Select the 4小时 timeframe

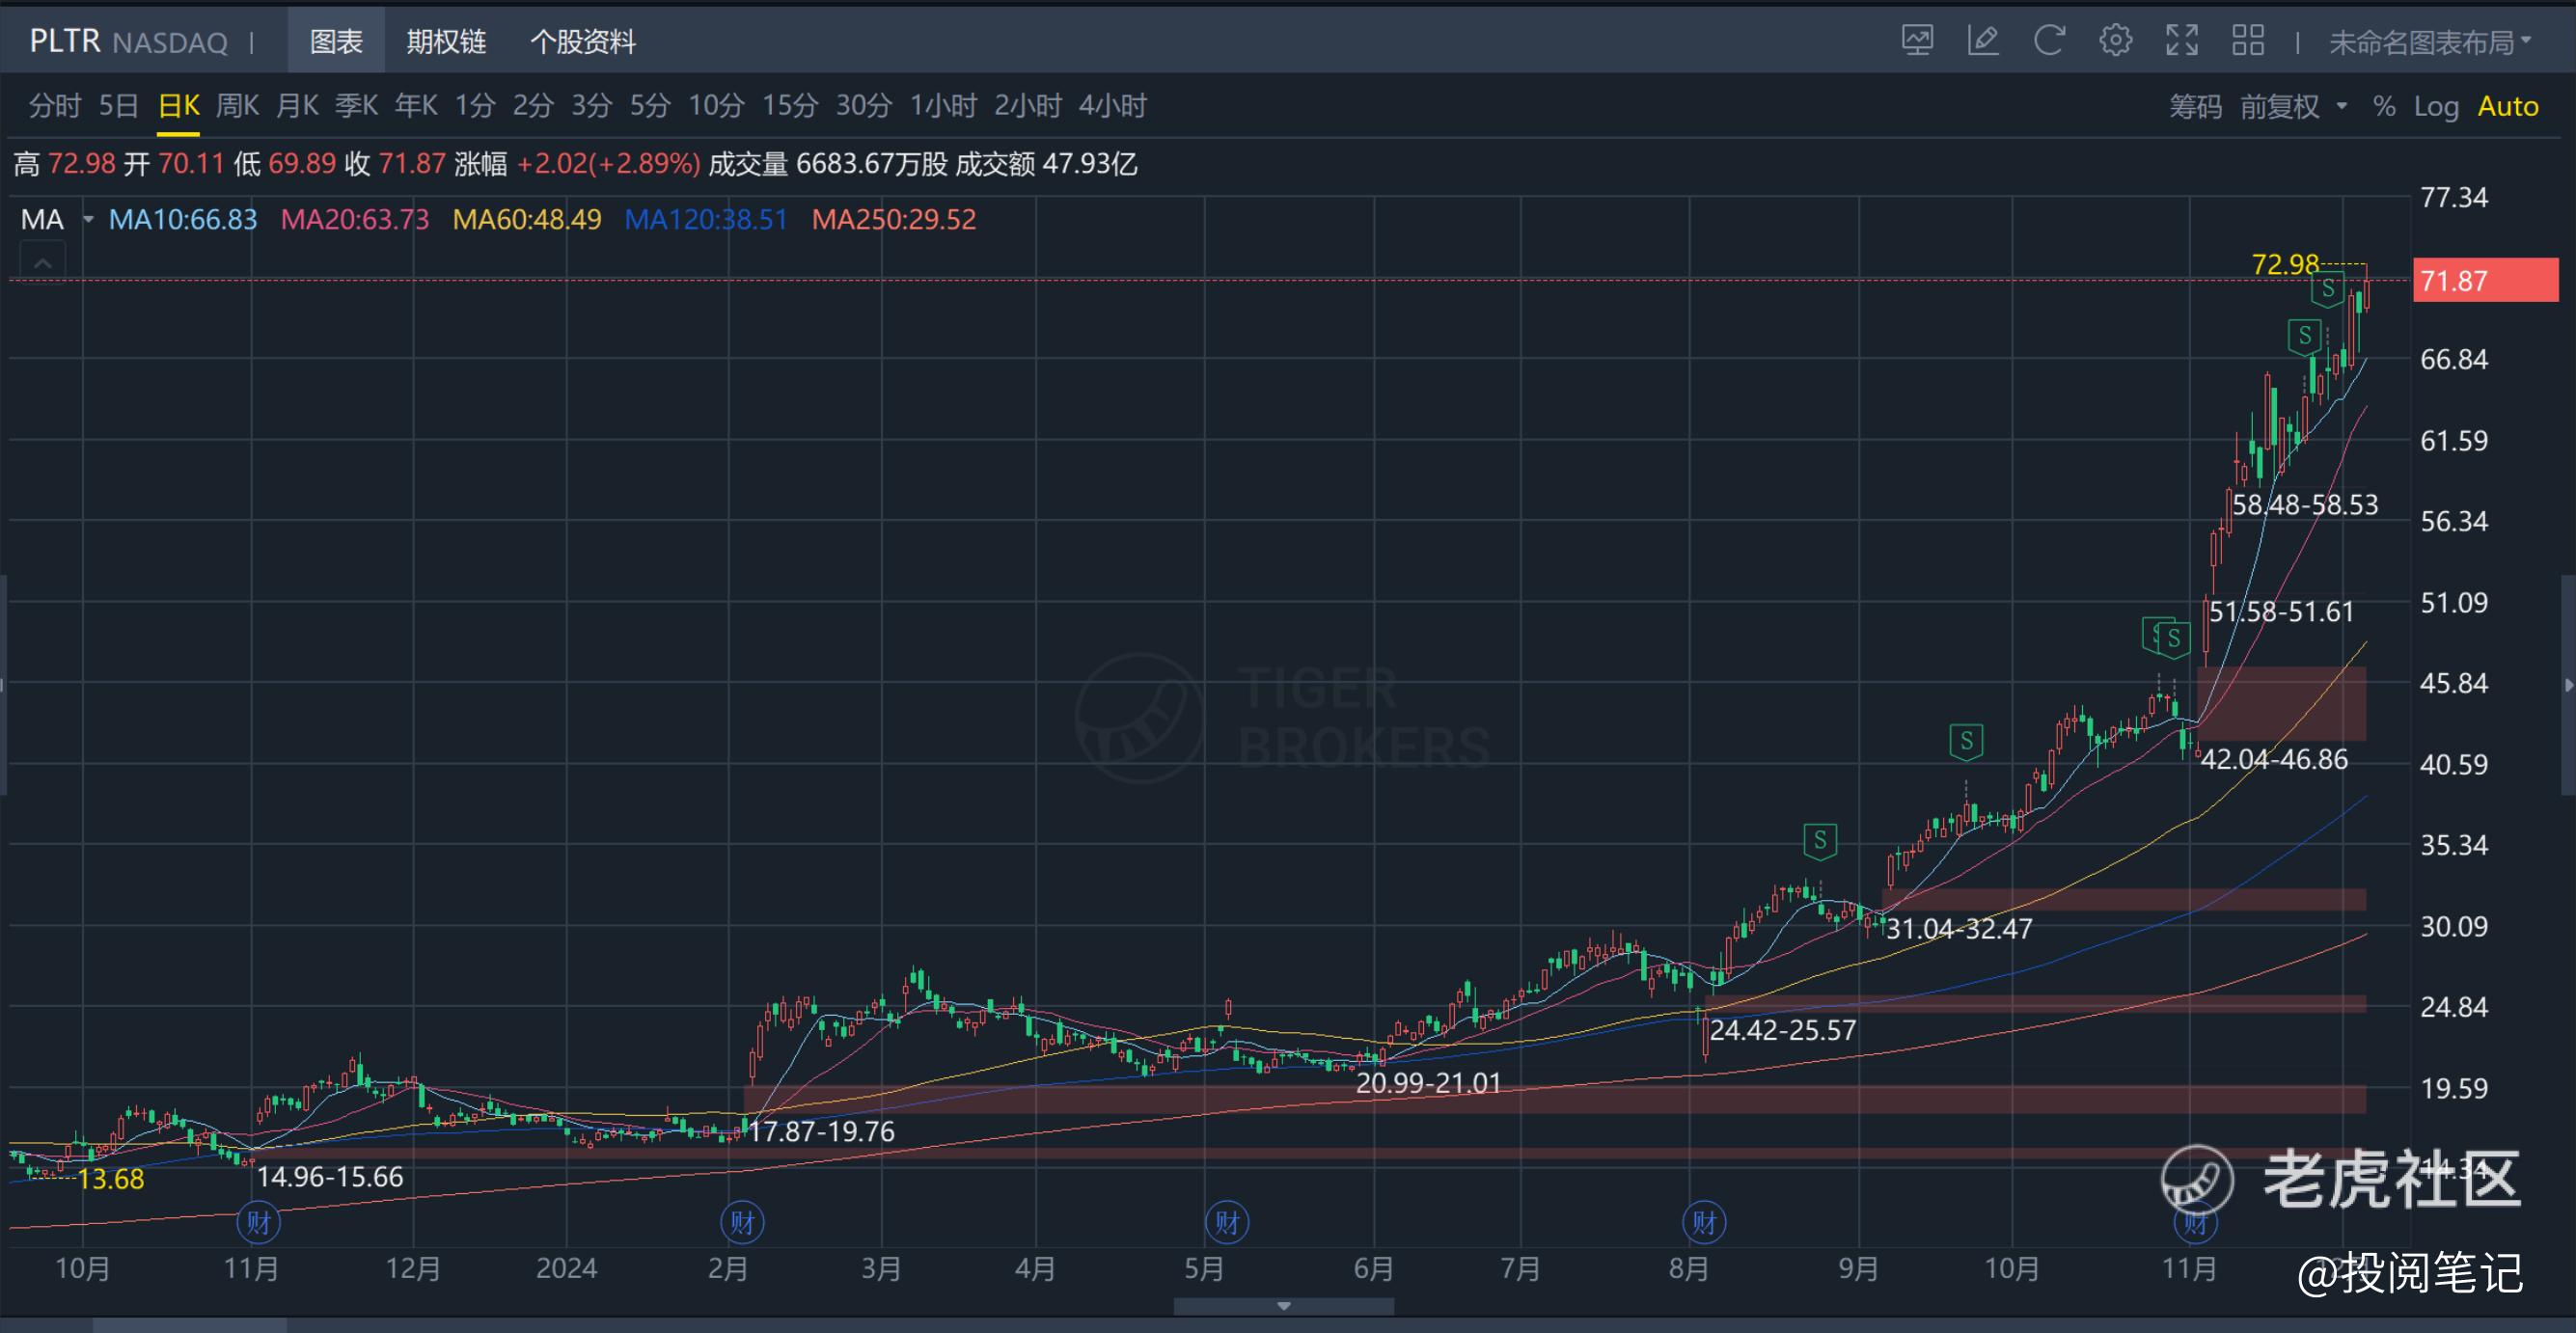pyautogui.click(x=1113, y=105)
